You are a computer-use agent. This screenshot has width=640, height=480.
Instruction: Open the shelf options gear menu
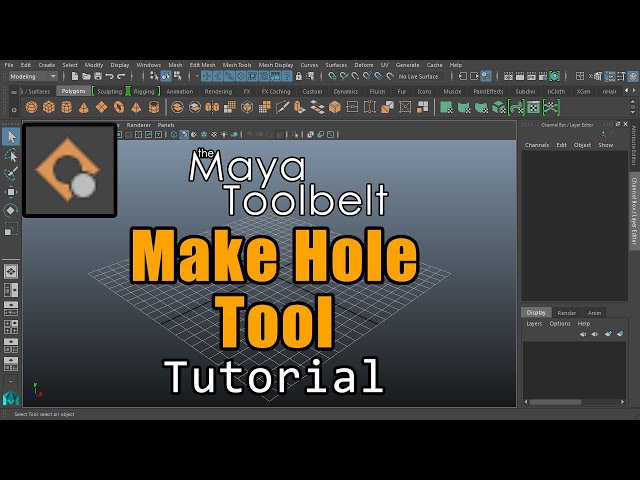tap(14, 110)
